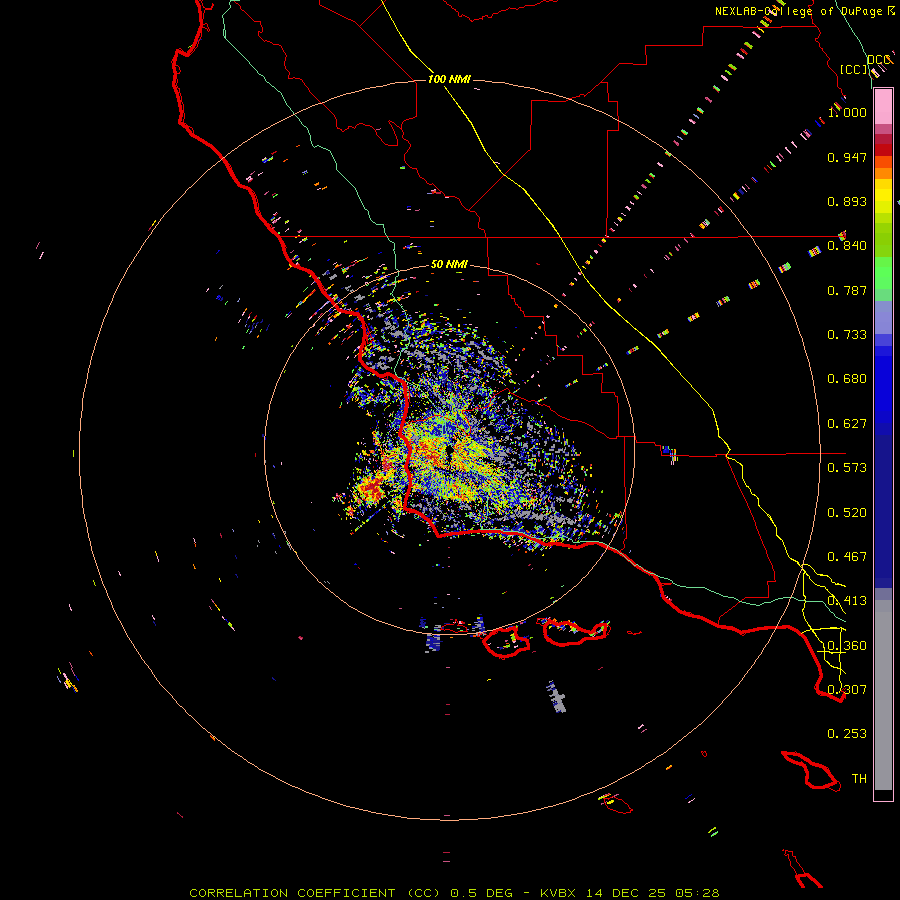Viewport: 900px width, 900px height.
Task: Pick the pink swatch at top of legend
Action: click(883, 107)
